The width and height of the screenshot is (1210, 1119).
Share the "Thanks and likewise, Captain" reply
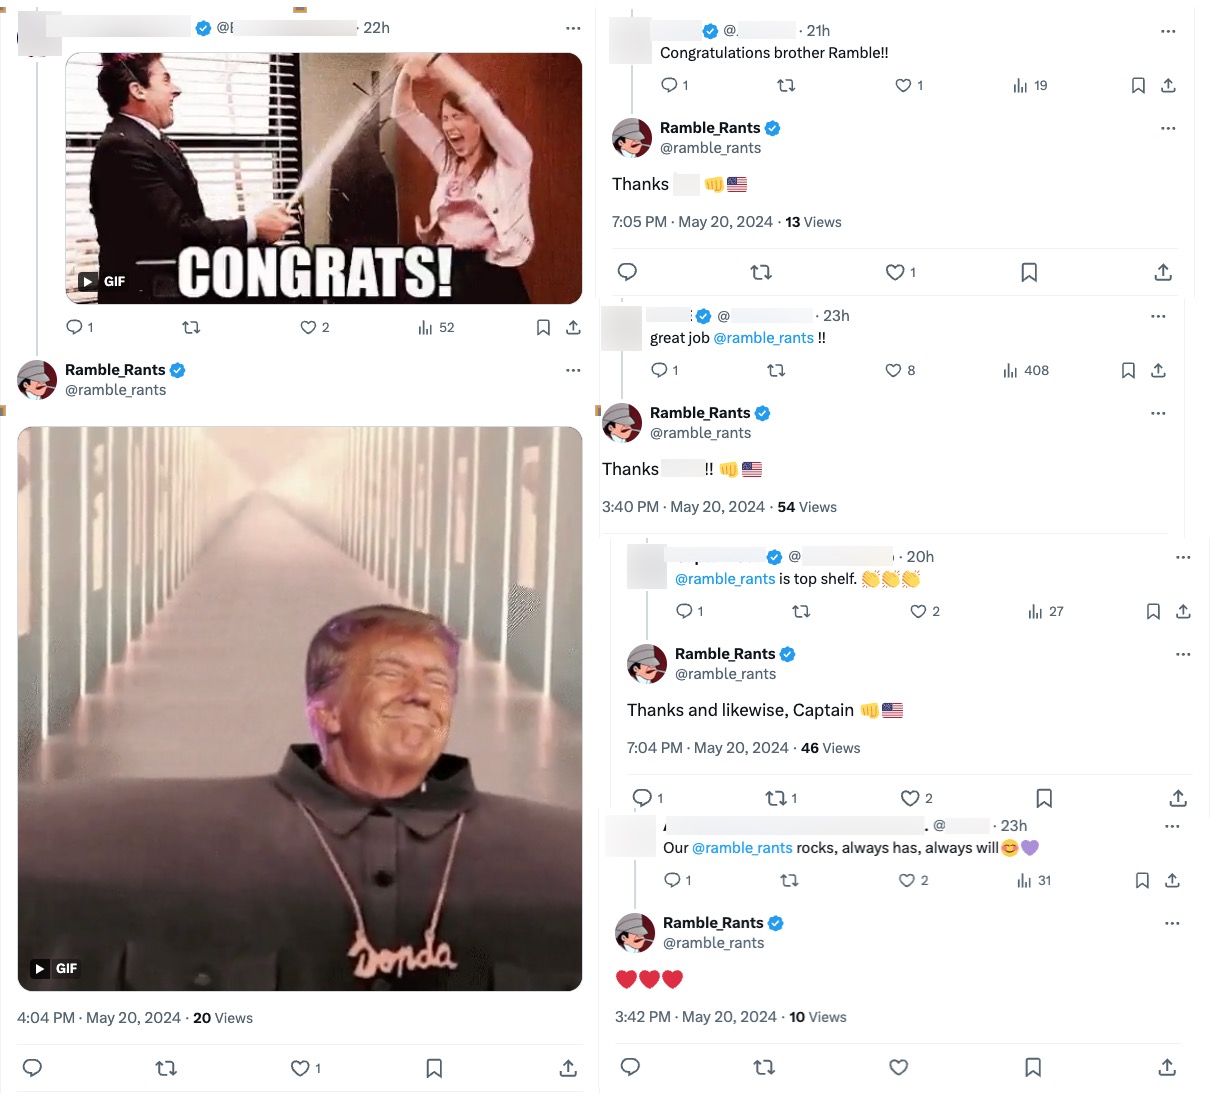coord(1177,798)
